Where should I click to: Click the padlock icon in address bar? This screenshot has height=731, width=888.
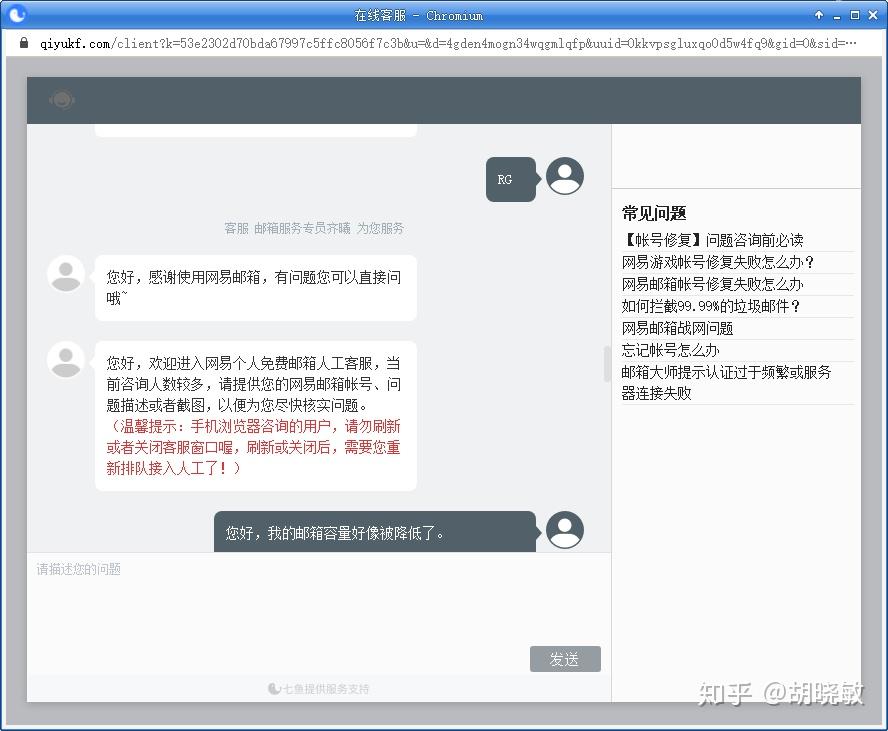click(x=24, y=43)
